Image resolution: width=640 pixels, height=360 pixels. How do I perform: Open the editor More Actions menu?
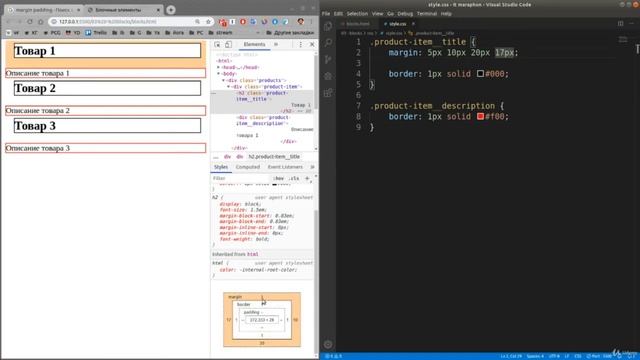pos(631,24)
